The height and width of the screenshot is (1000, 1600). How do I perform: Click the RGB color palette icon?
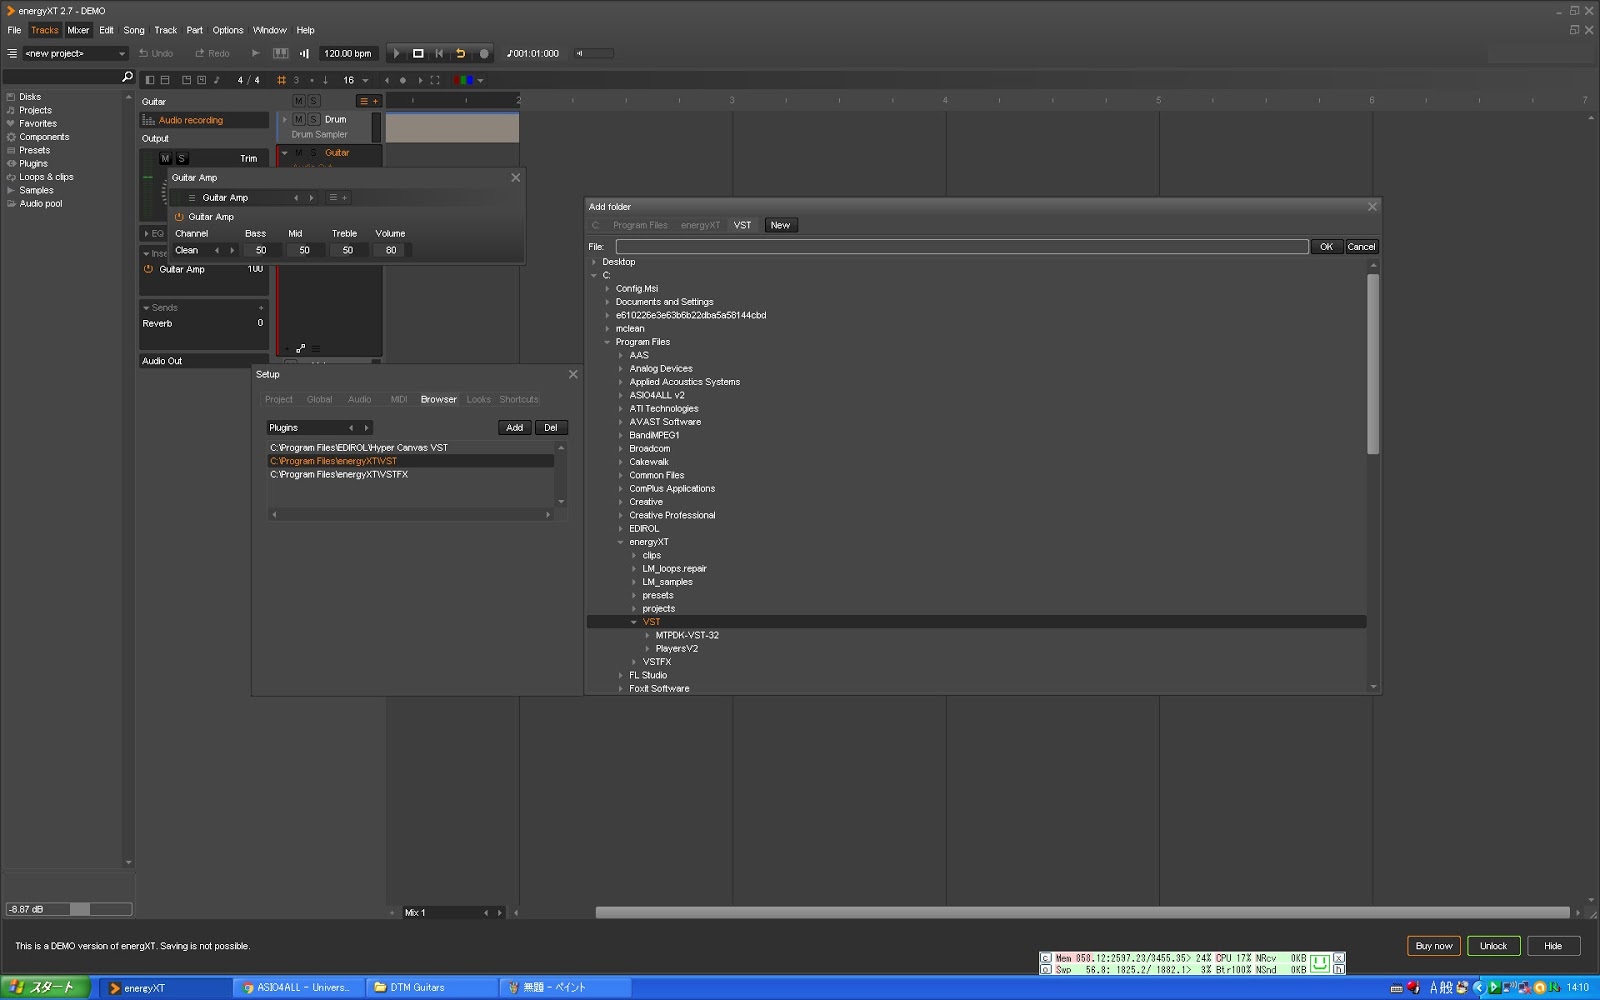coord(463,80)
